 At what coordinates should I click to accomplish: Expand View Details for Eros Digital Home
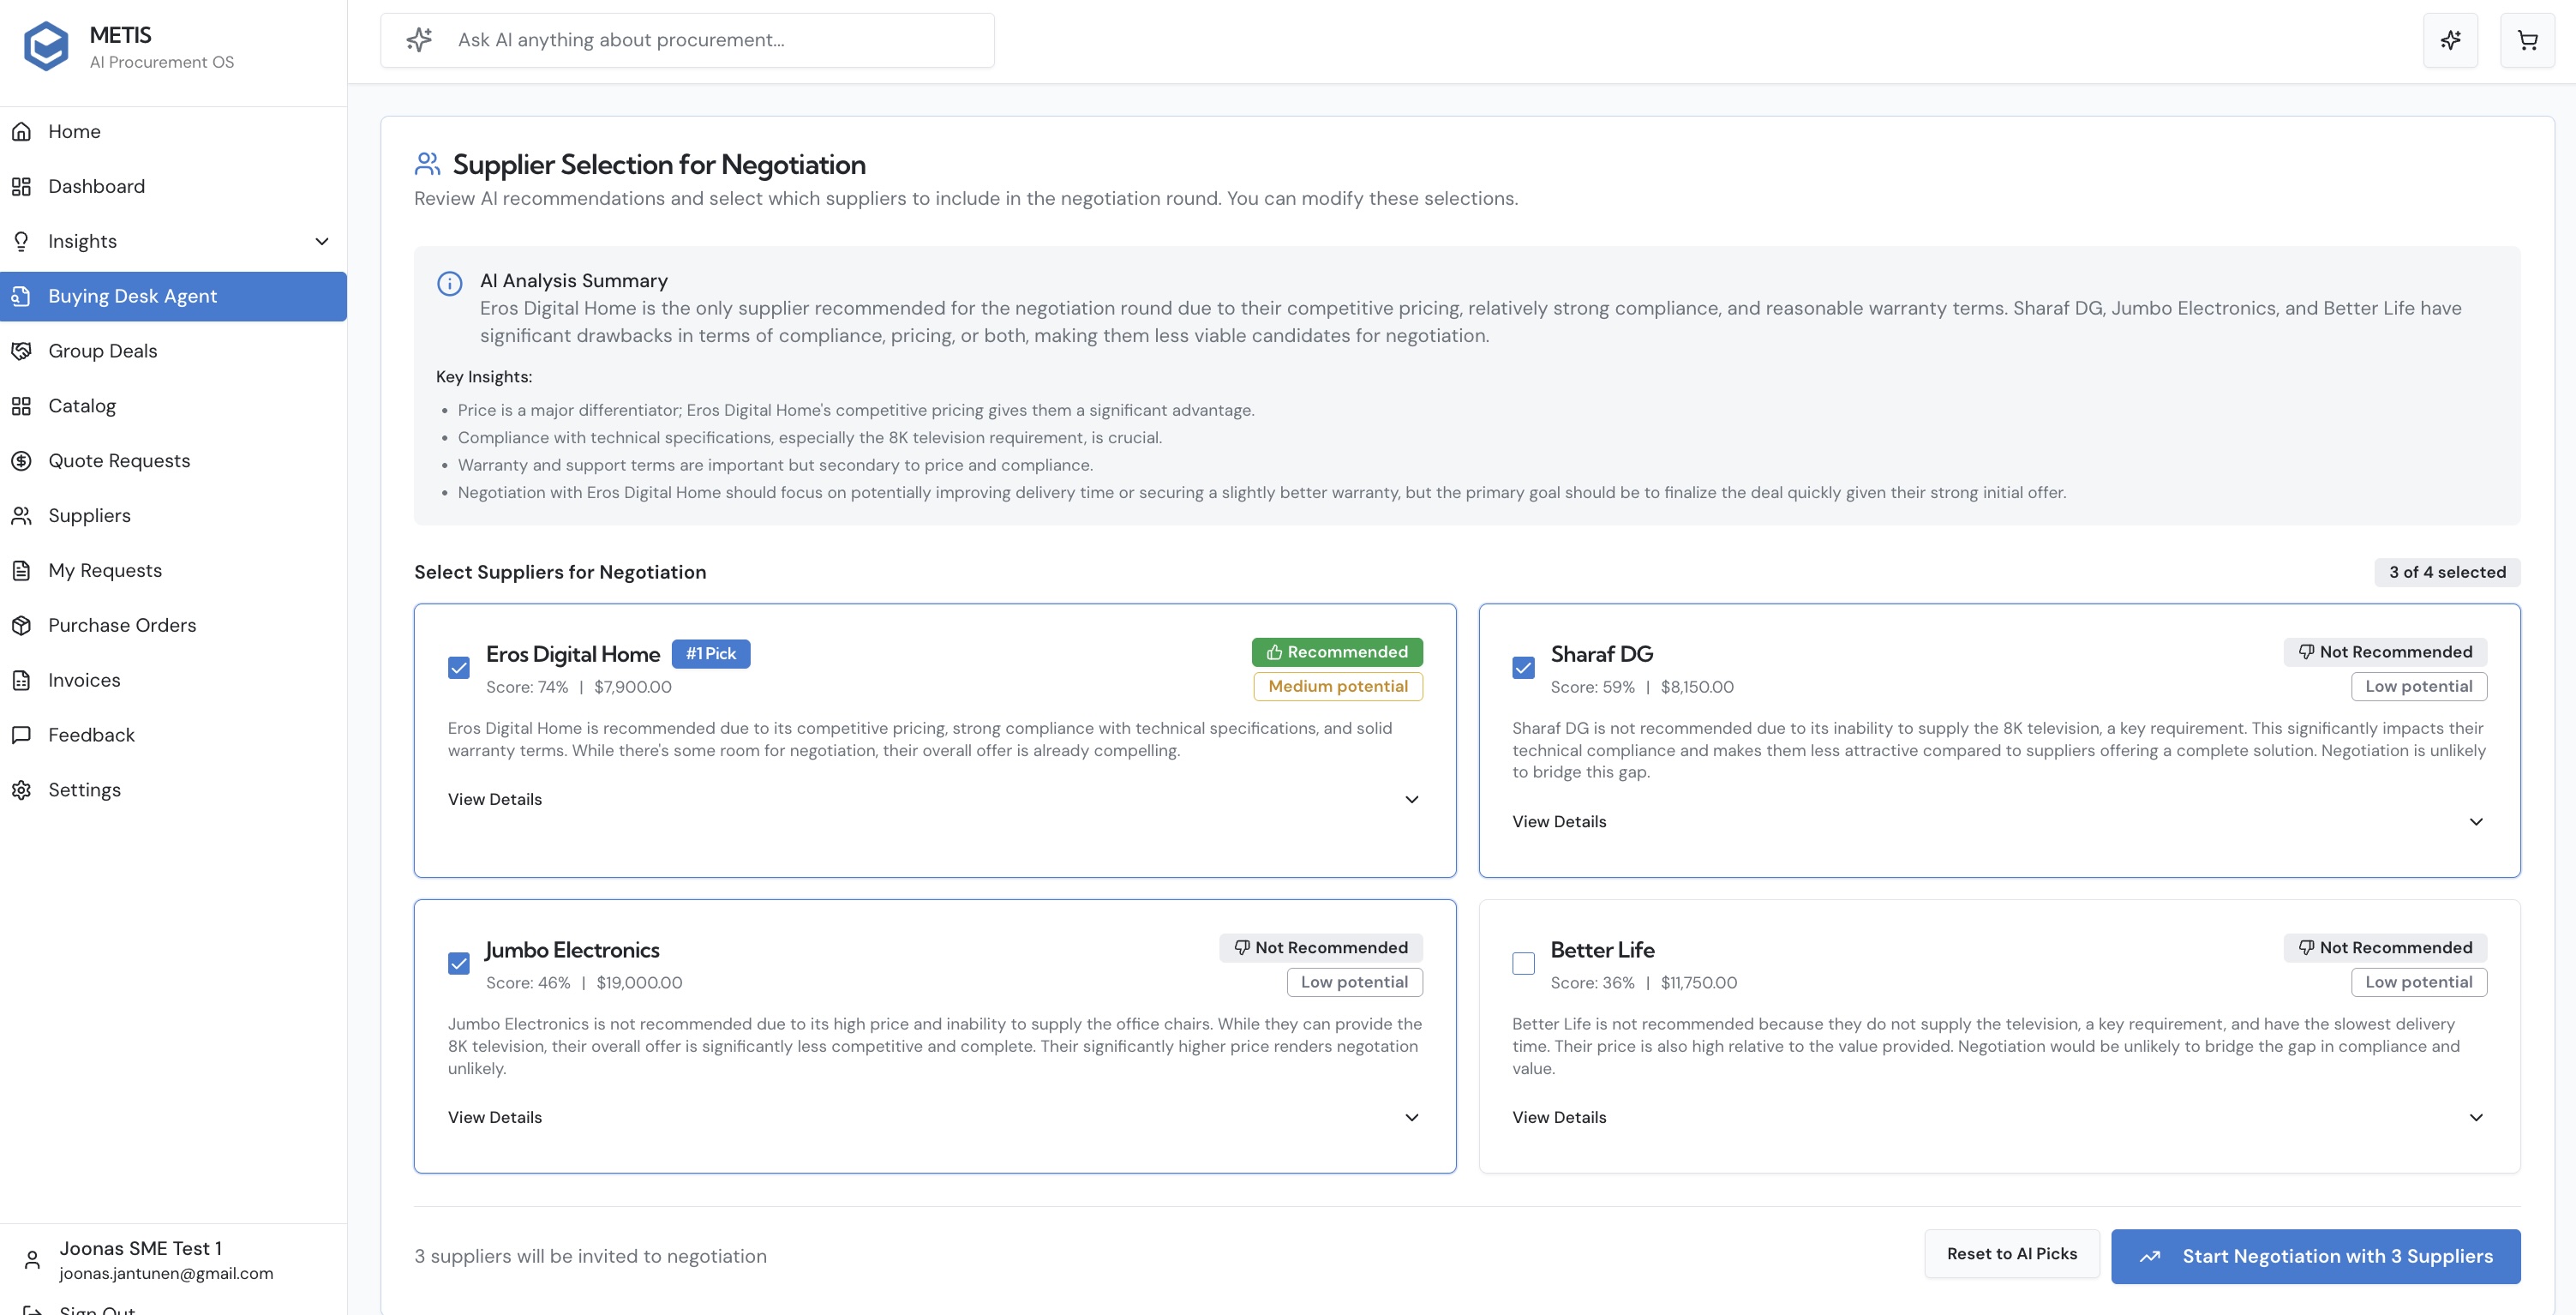(934, 799)
